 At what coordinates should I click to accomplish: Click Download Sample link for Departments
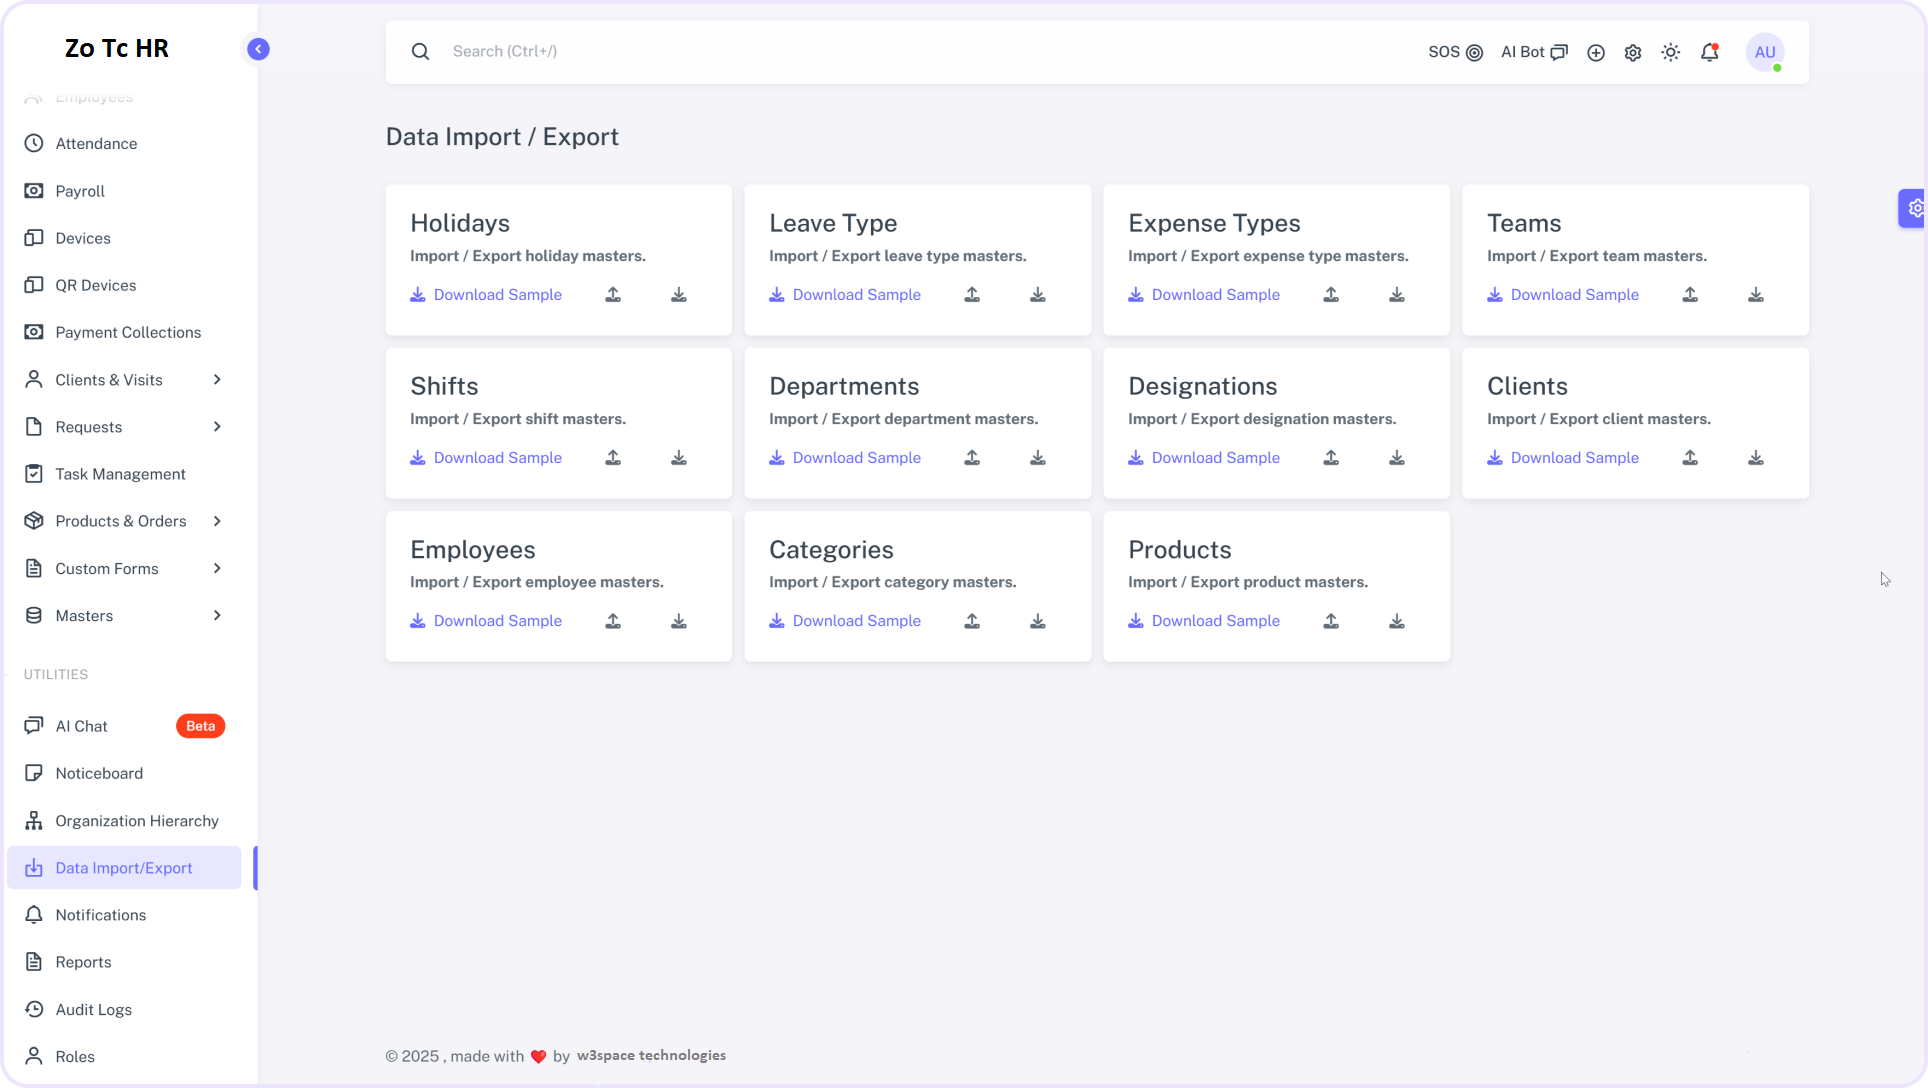click(x=845, y=458)
